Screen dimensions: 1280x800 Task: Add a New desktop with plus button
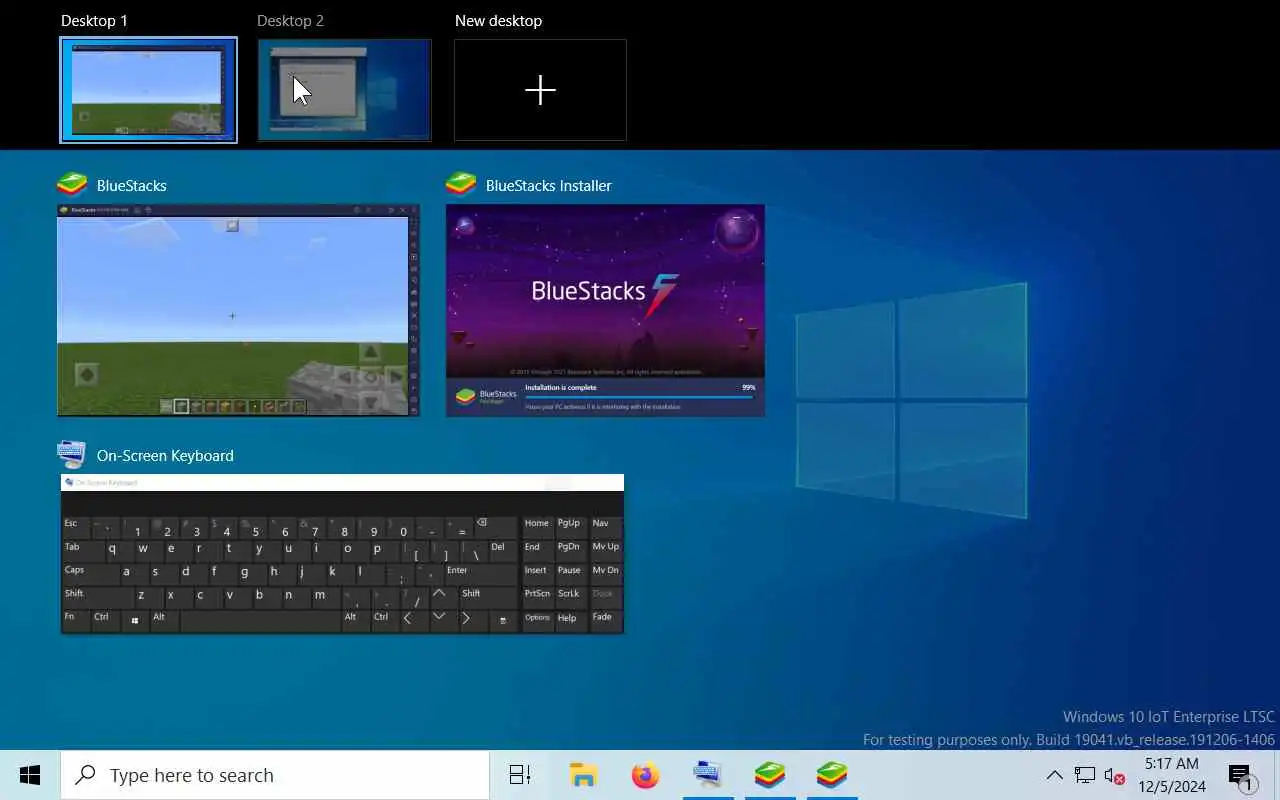pyautogui.click(x=540, y=90)
